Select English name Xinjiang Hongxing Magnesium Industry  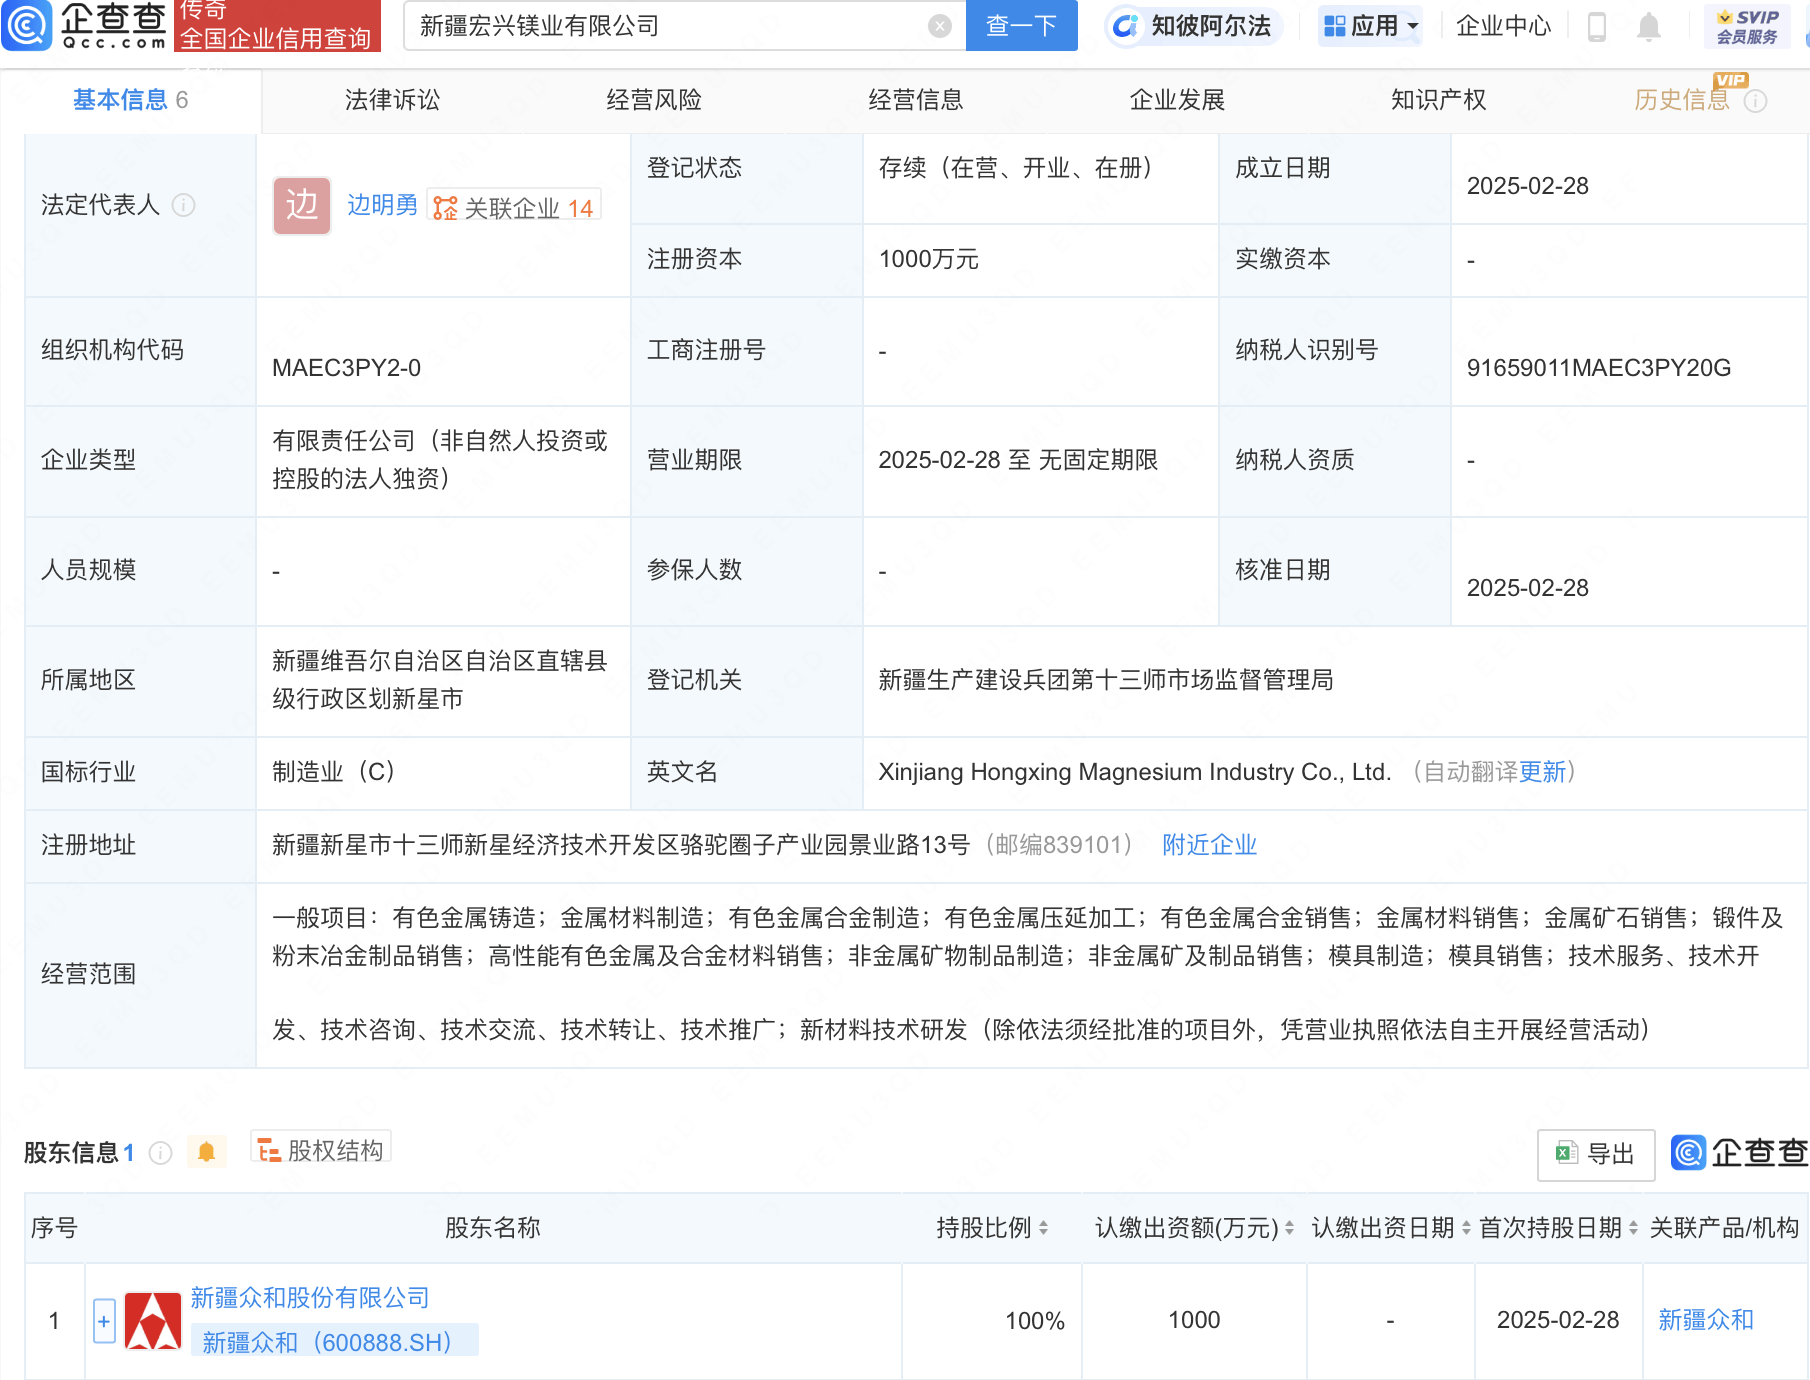tap(1134, 772)
